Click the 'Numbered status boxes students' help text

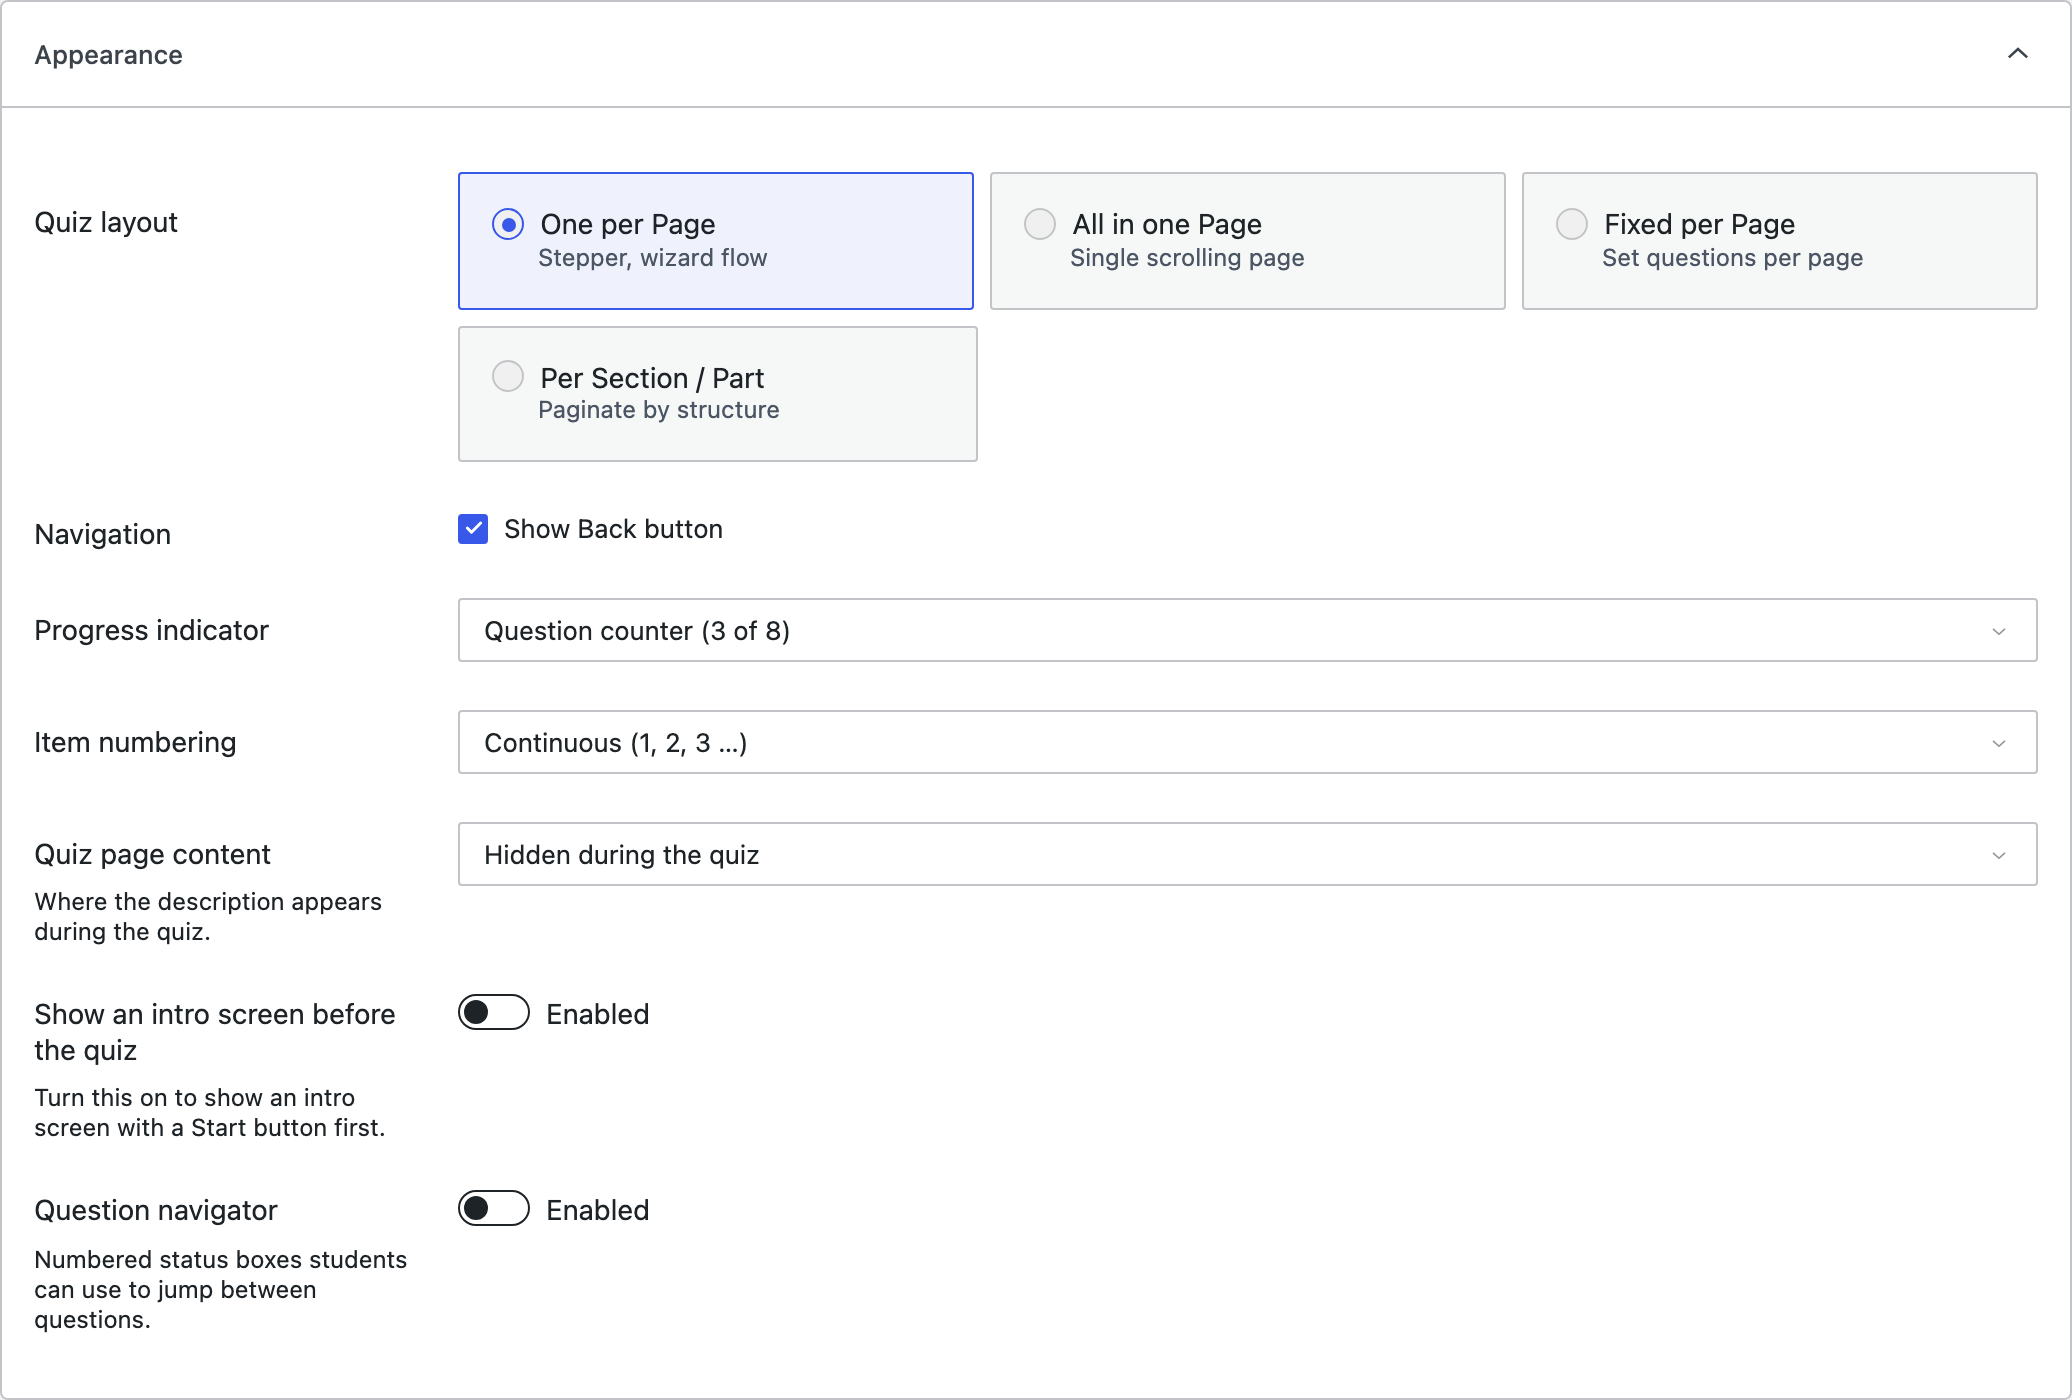[x=221, y=1289]
